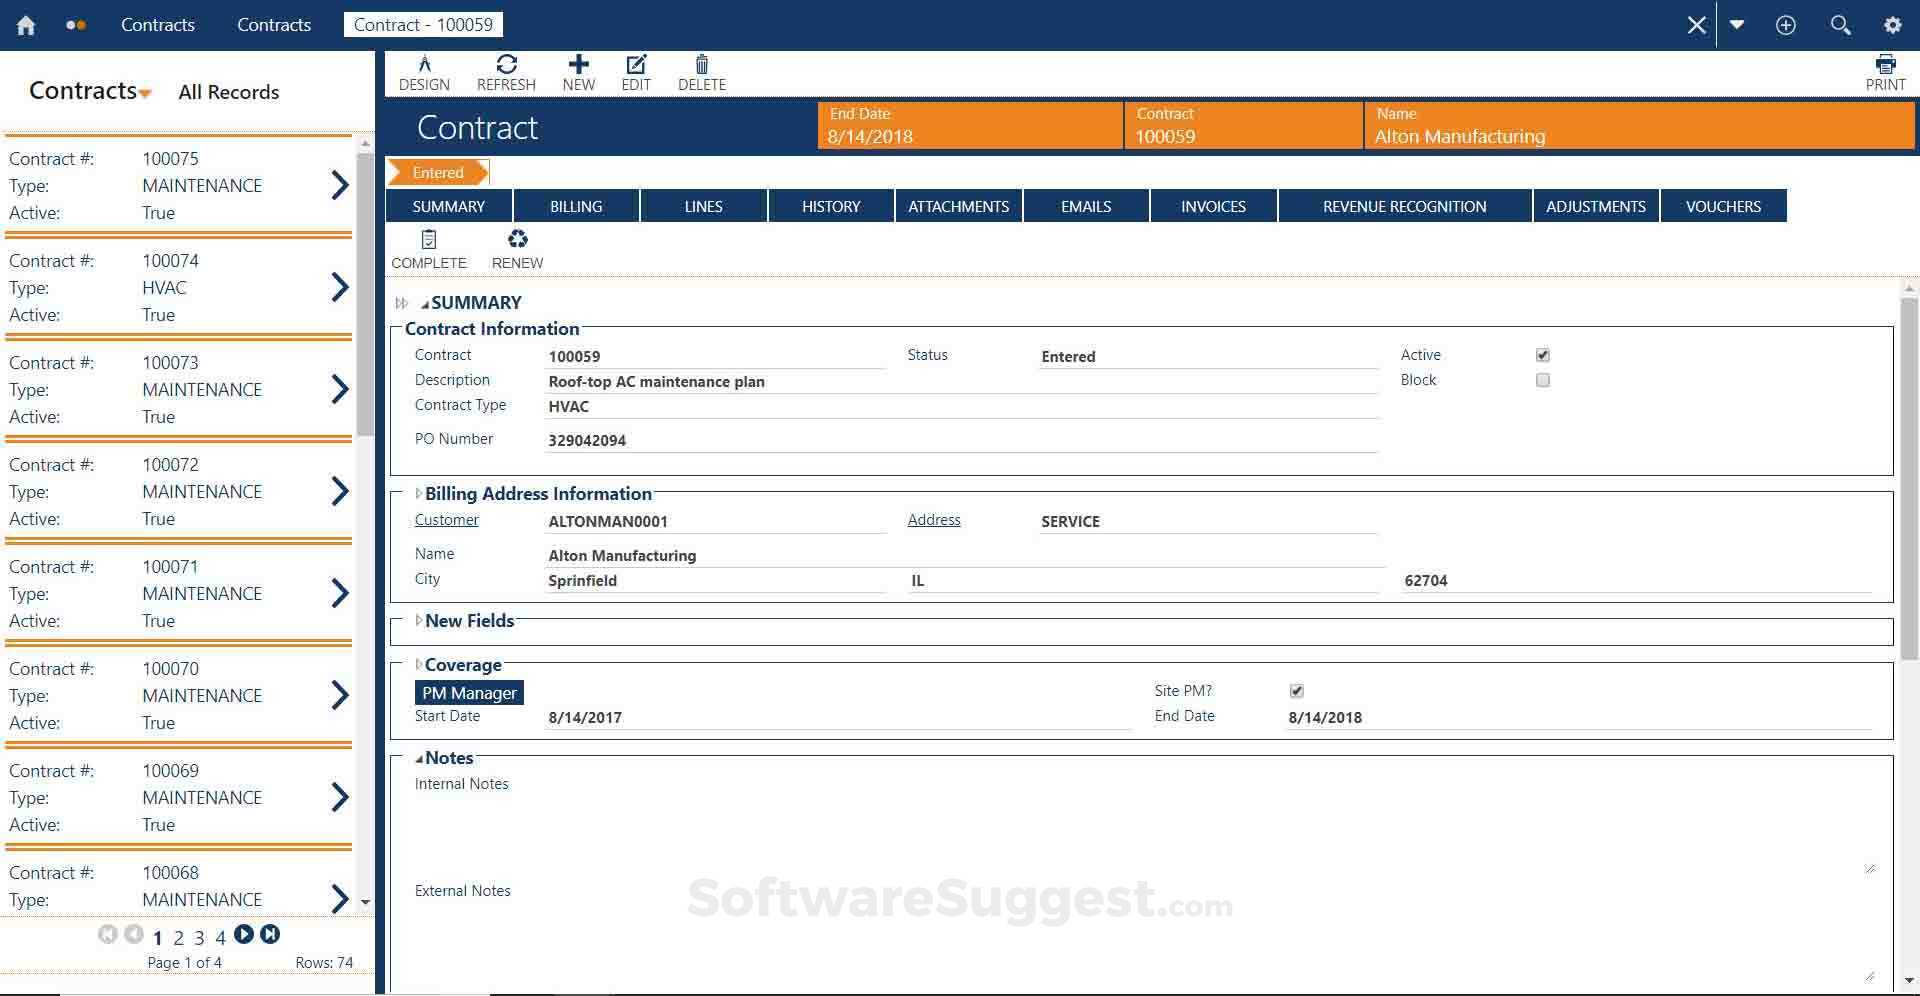Print the contract

pyautogui.click(x=1886, y=71)
